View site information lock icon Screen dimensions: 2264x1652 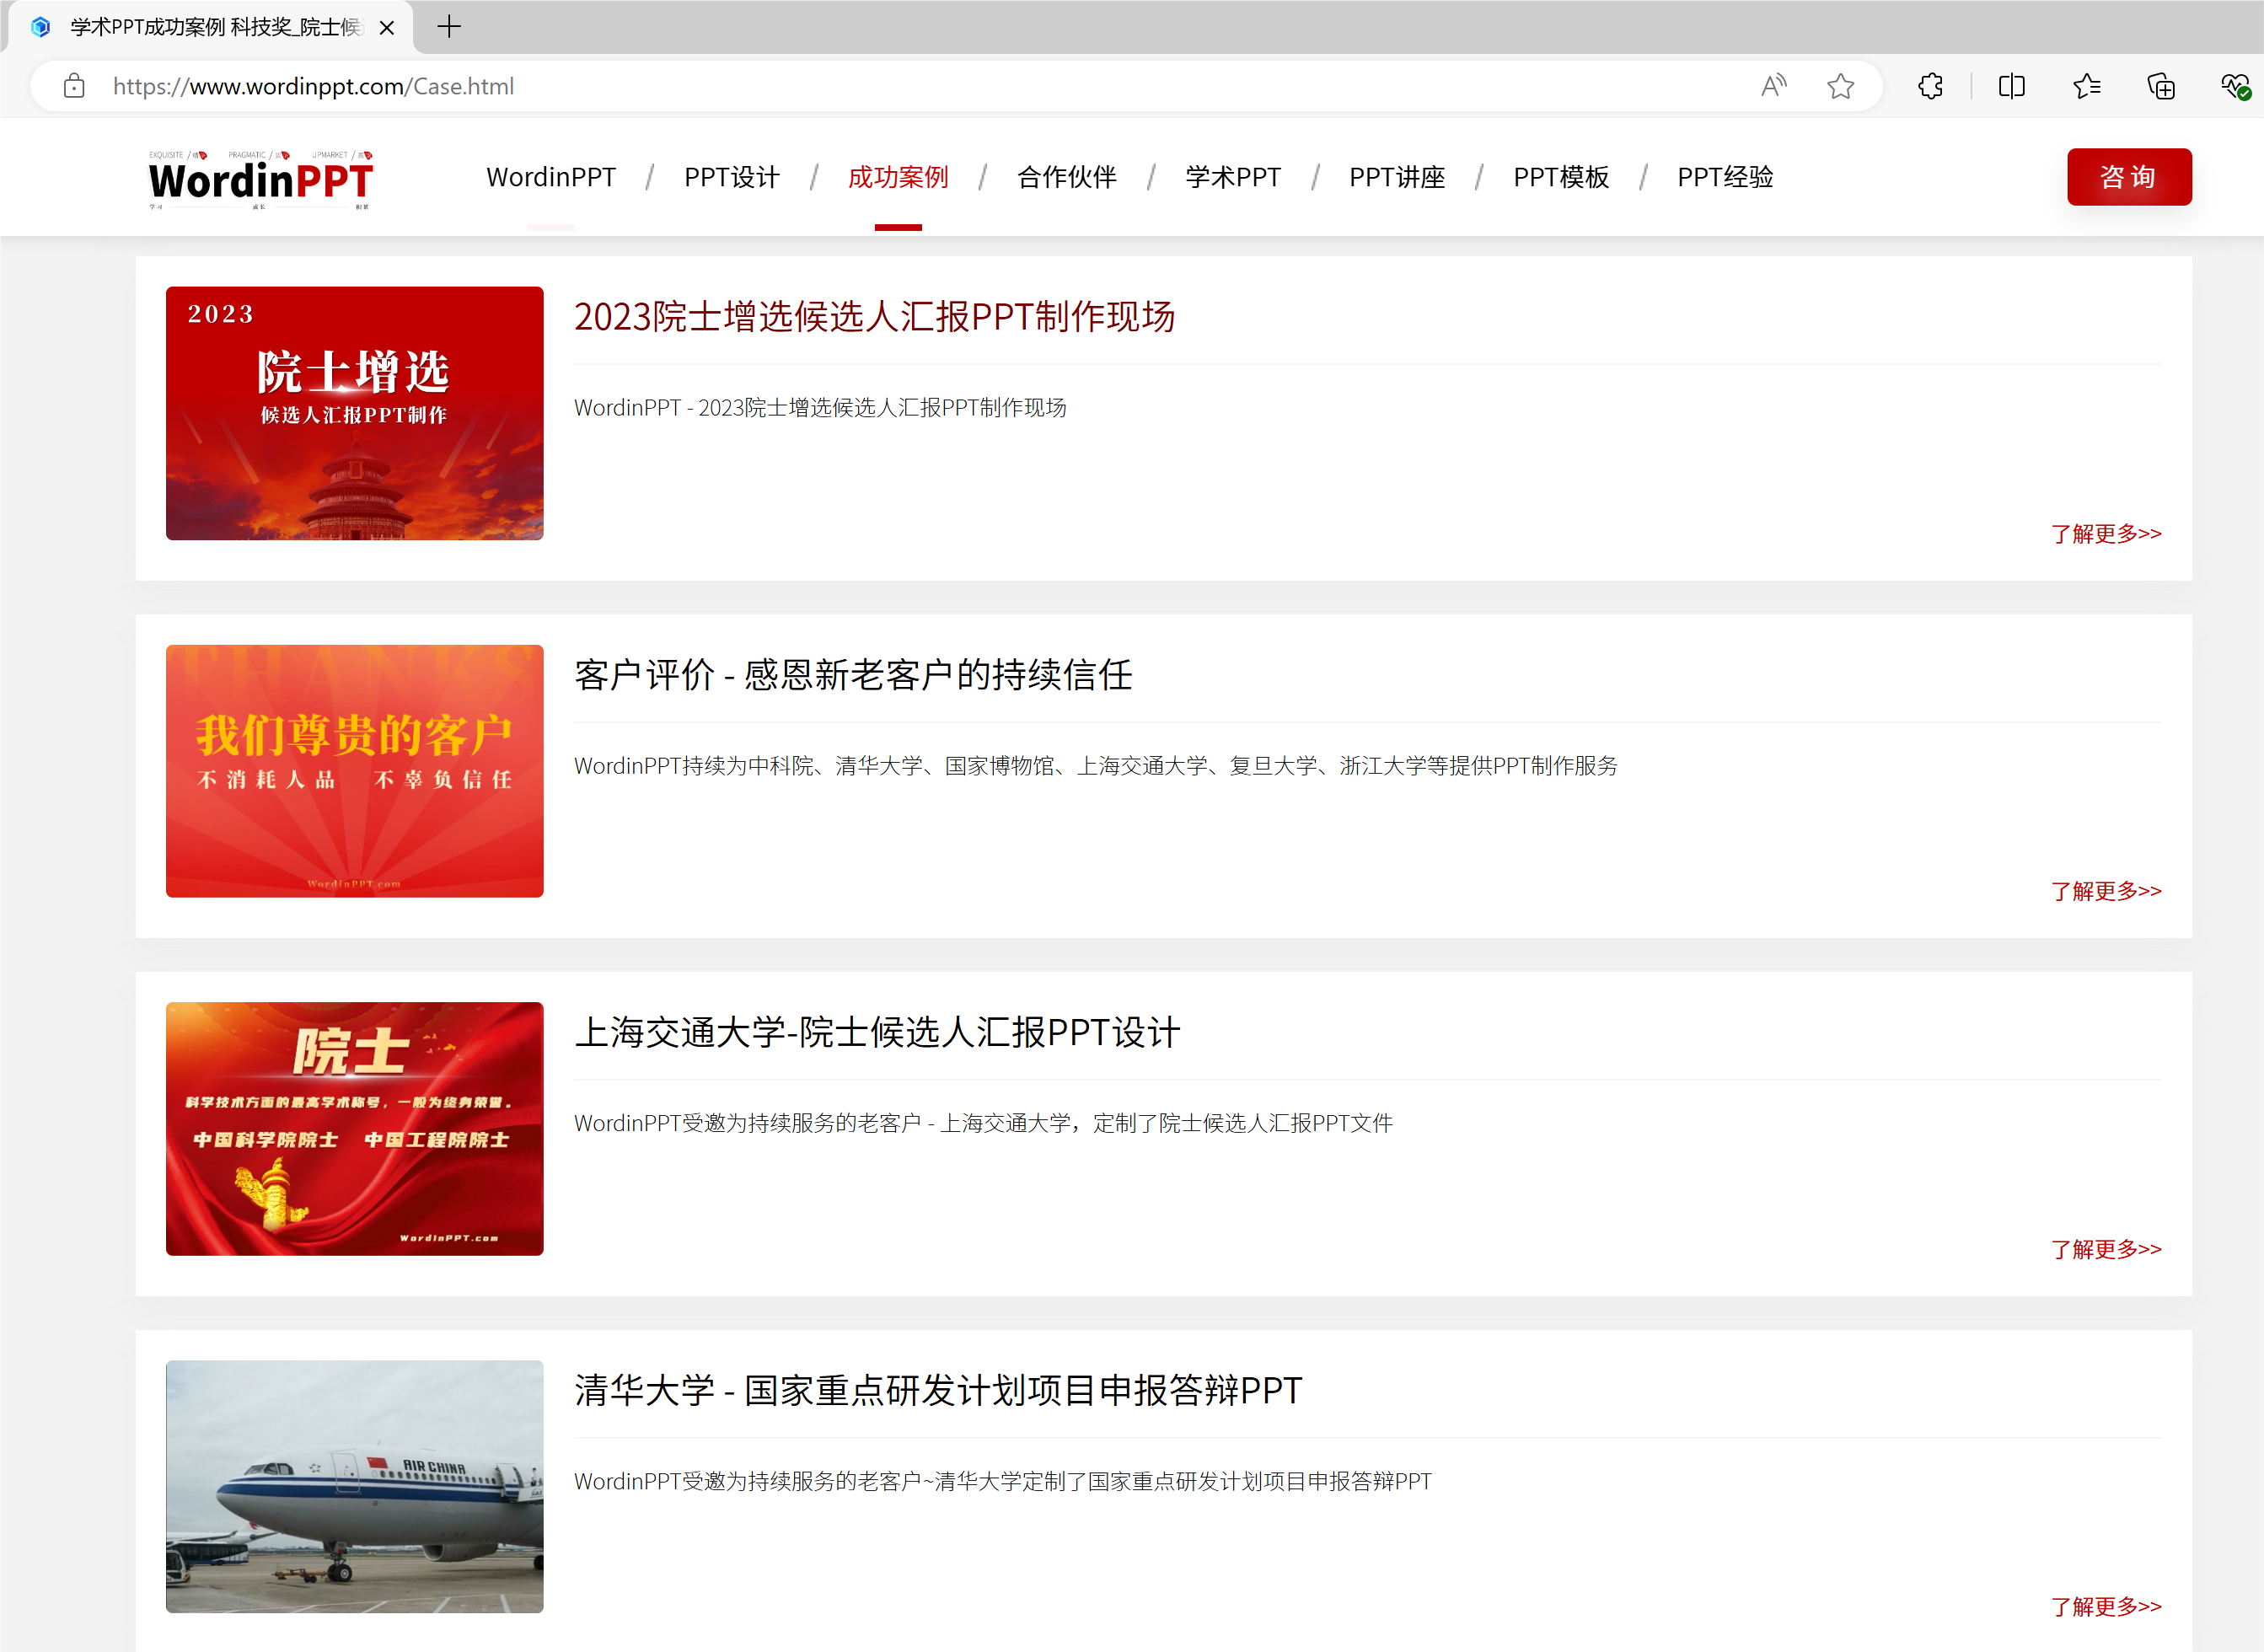pos(74,86)
